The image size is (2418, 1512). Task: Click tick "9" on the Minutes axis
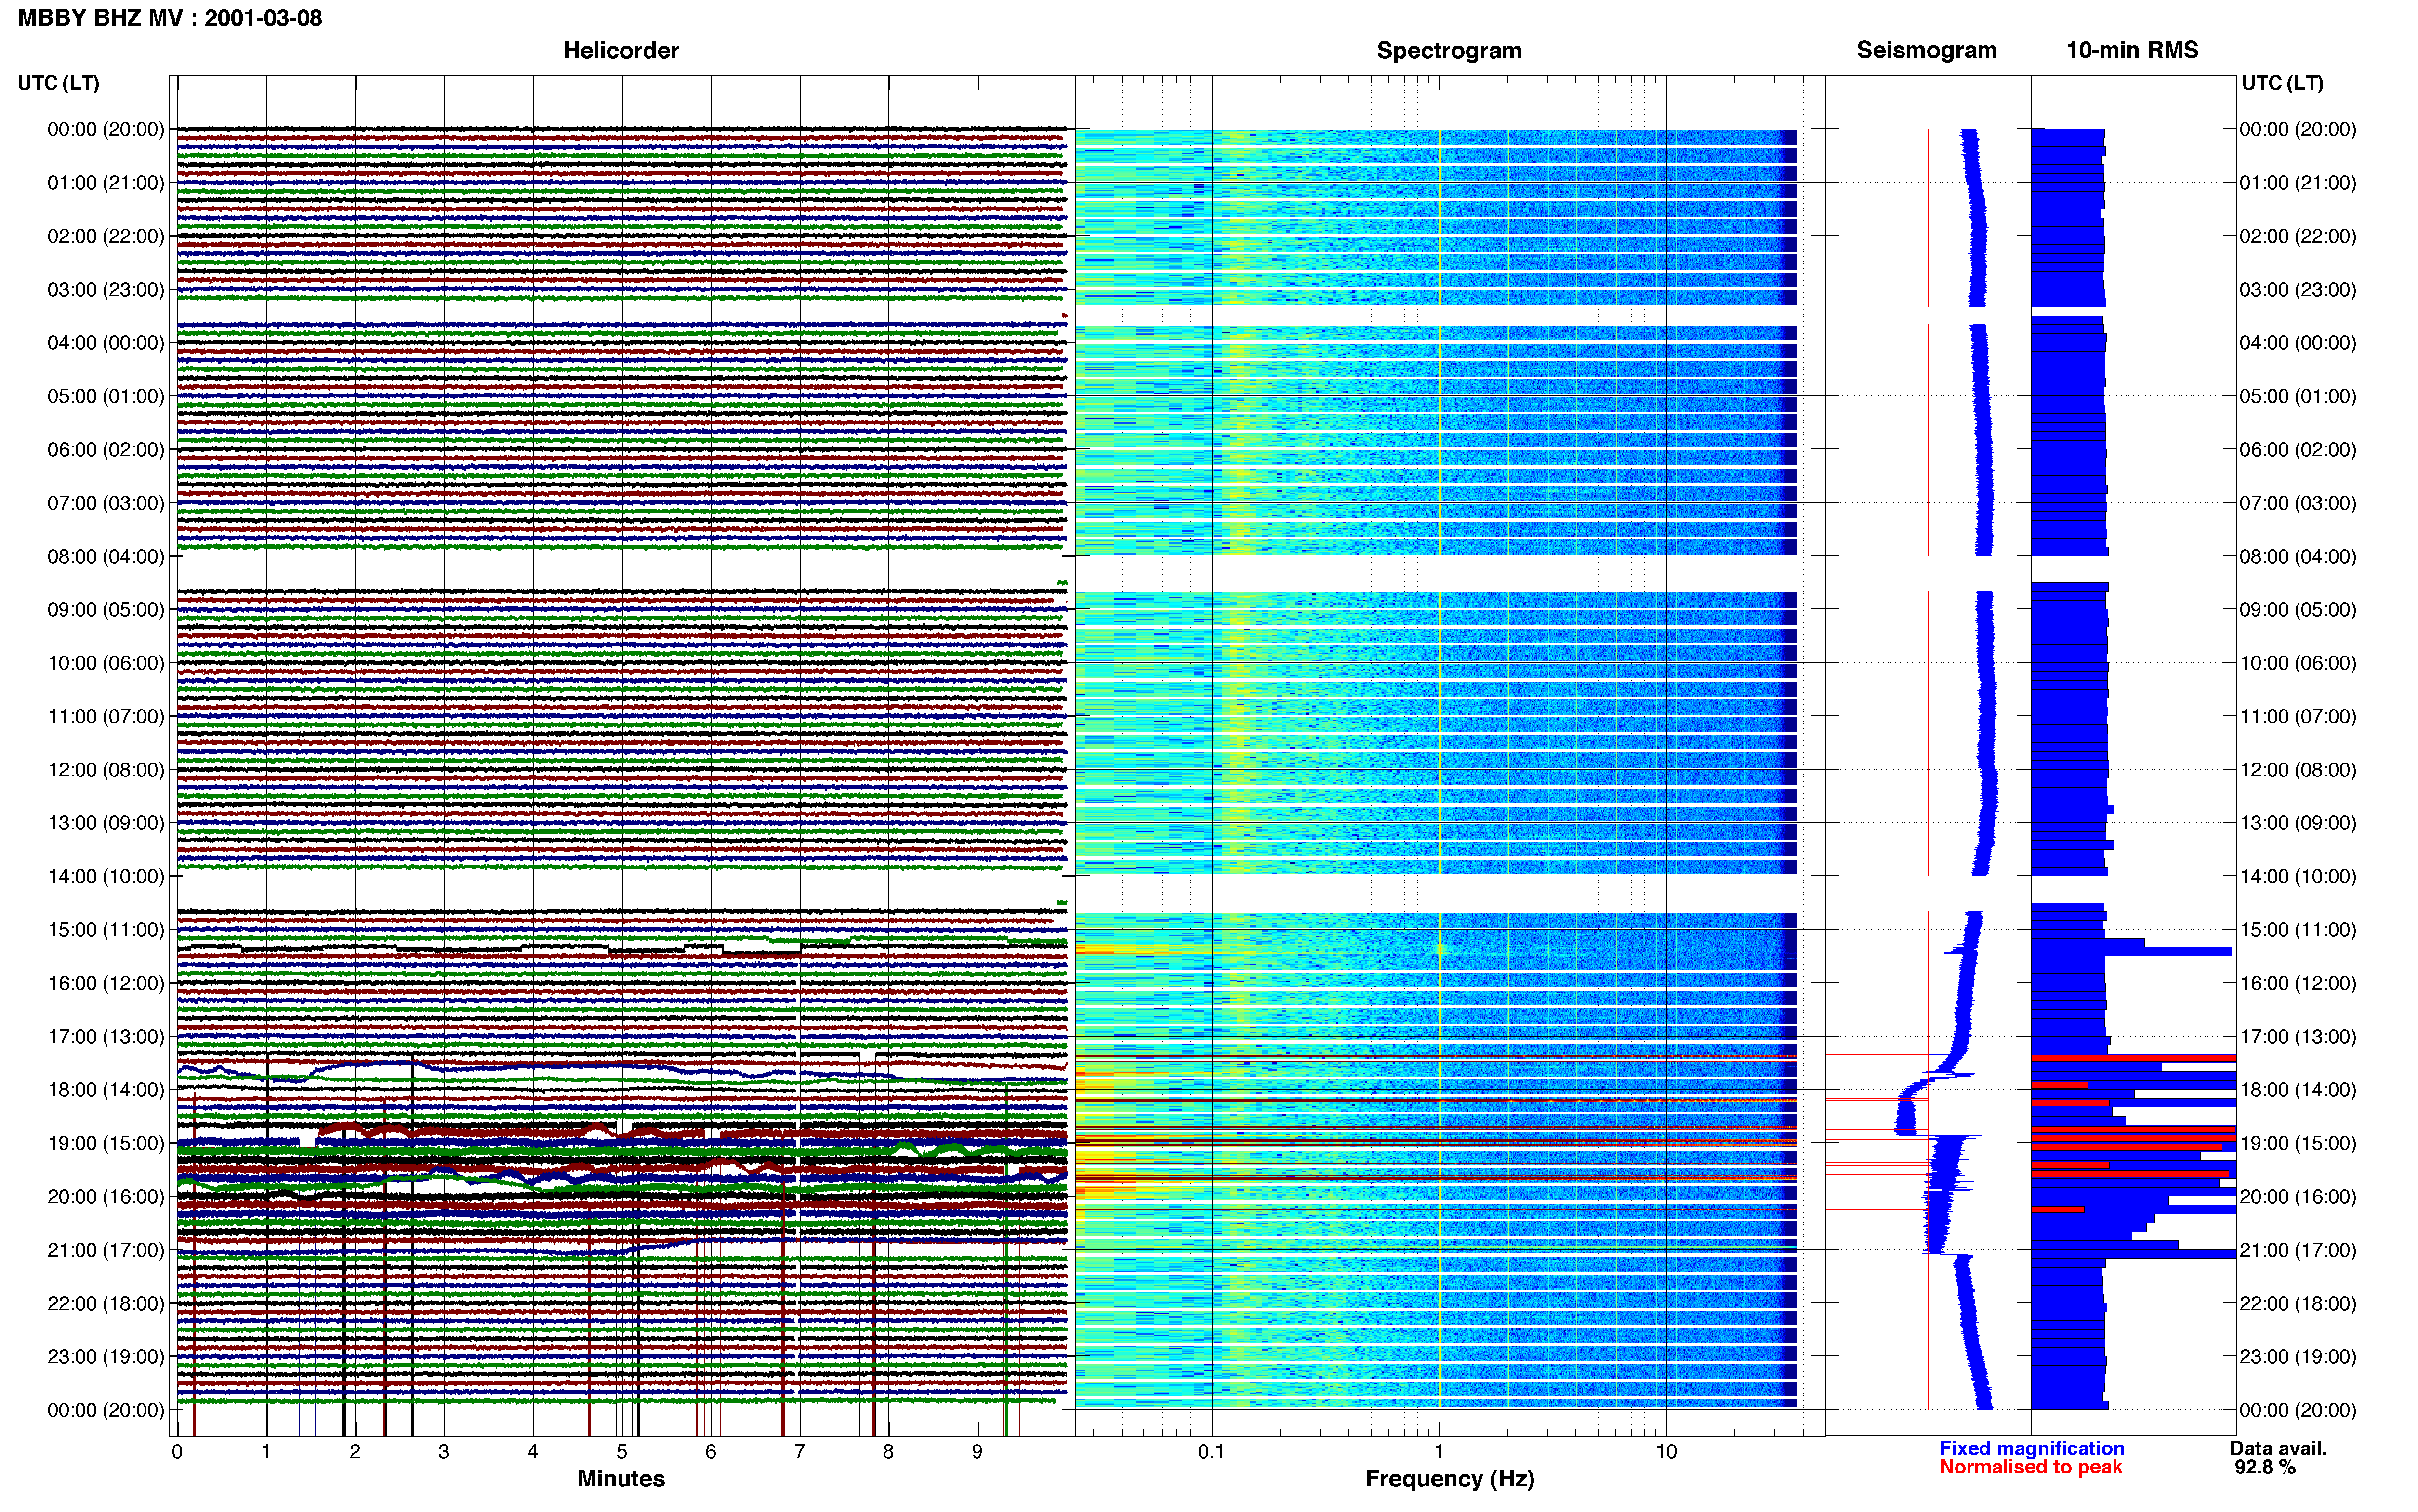click(x=977, y=1452)
